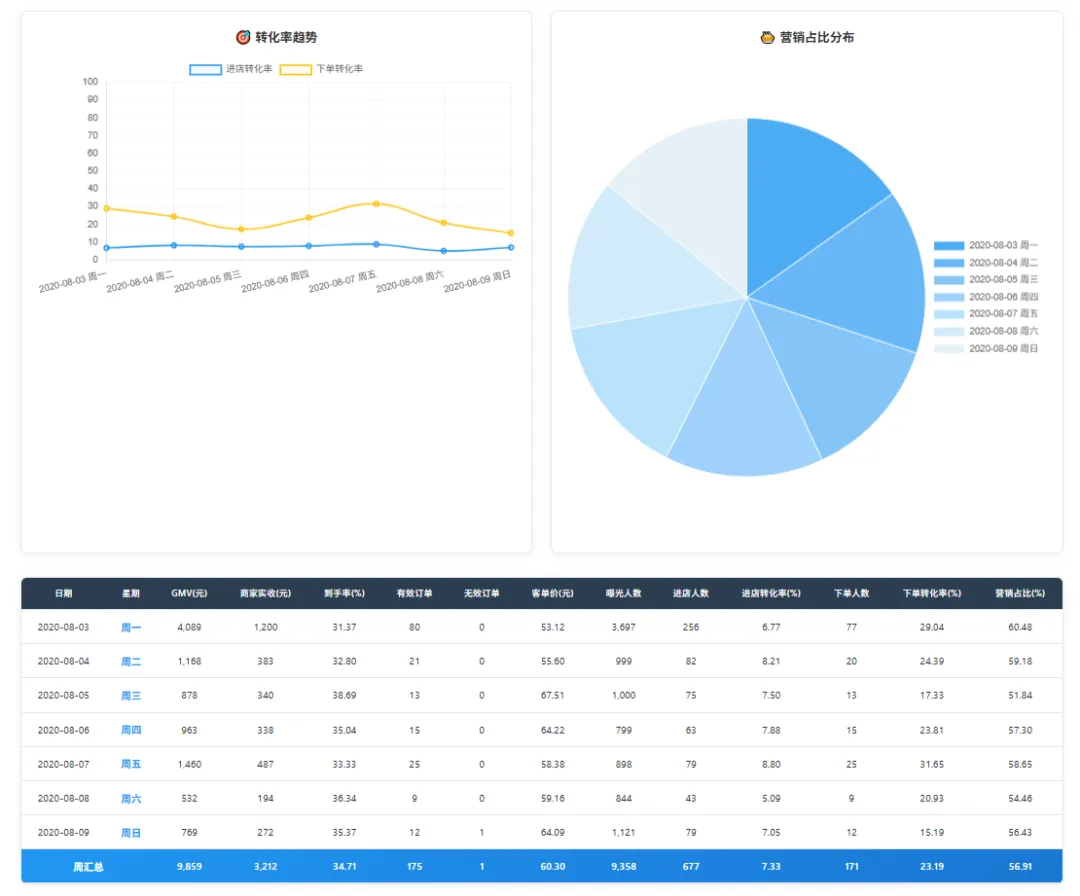
Task: Open the 周二 link in table
Action: point(131,661)
